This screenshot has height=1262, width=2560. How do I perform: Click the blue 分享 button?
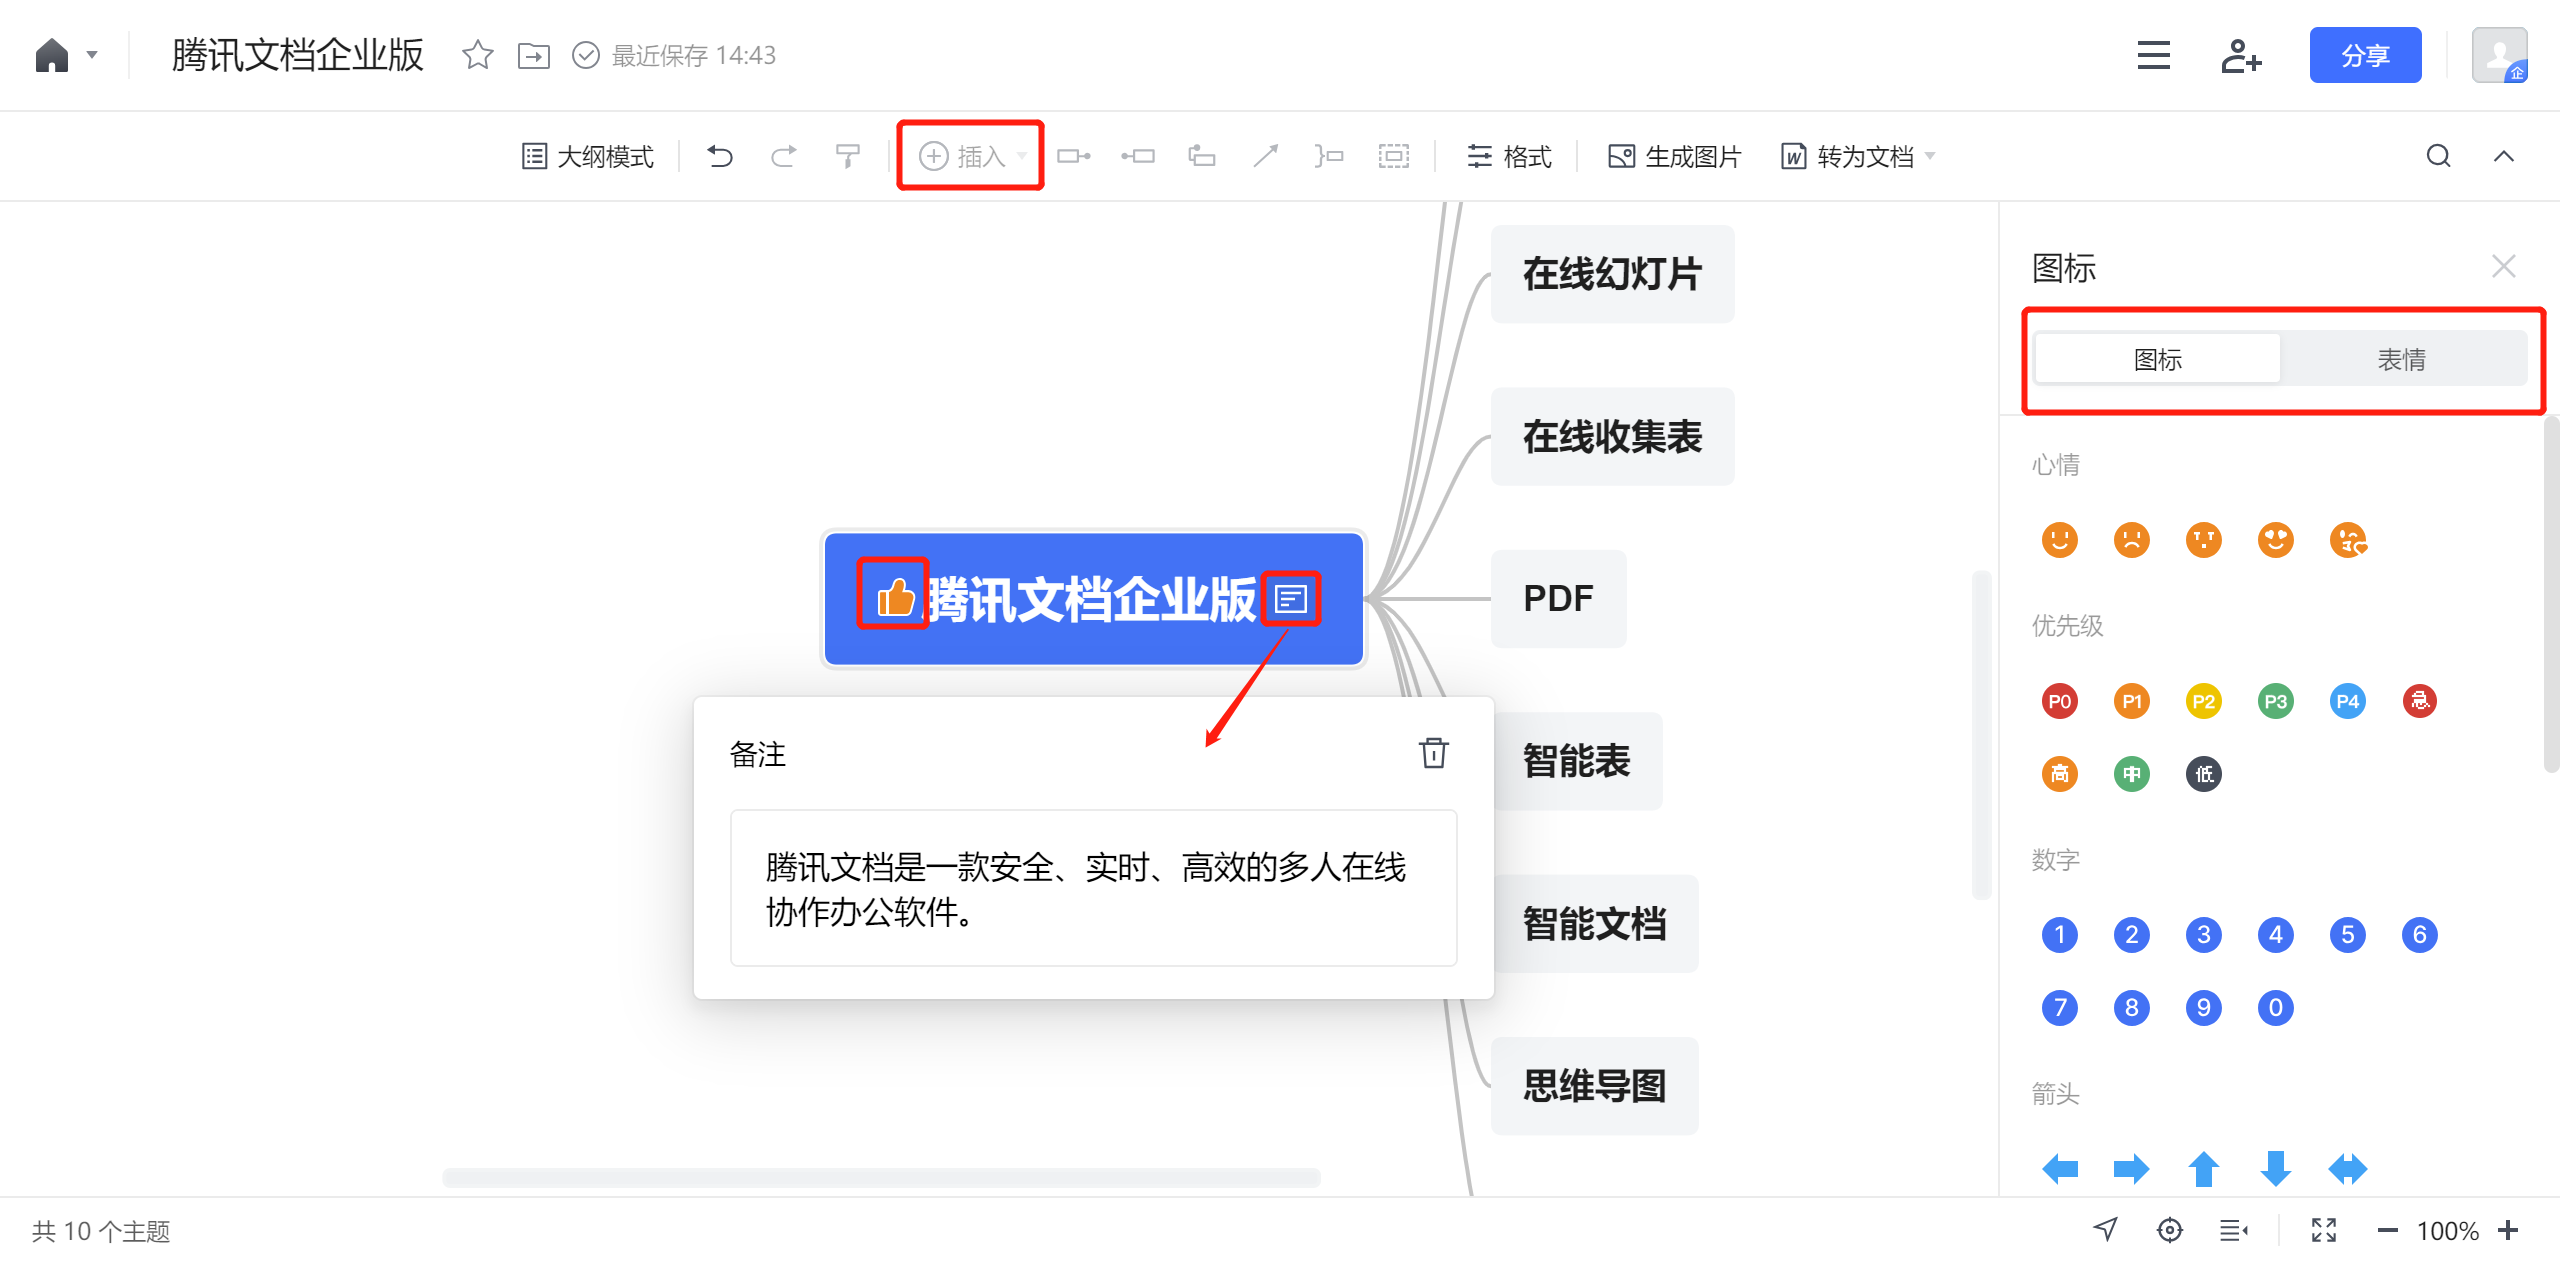point(2364,56)
